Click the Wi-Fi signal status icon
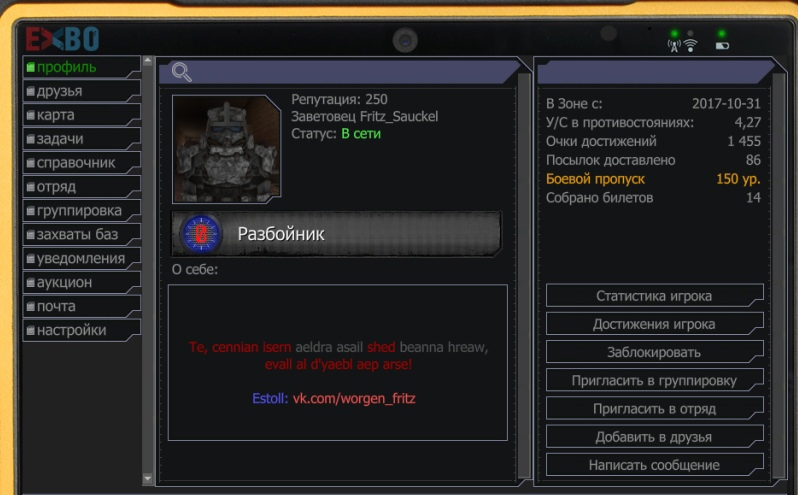This screenshot has width=798, height=495. pos(691,46)
